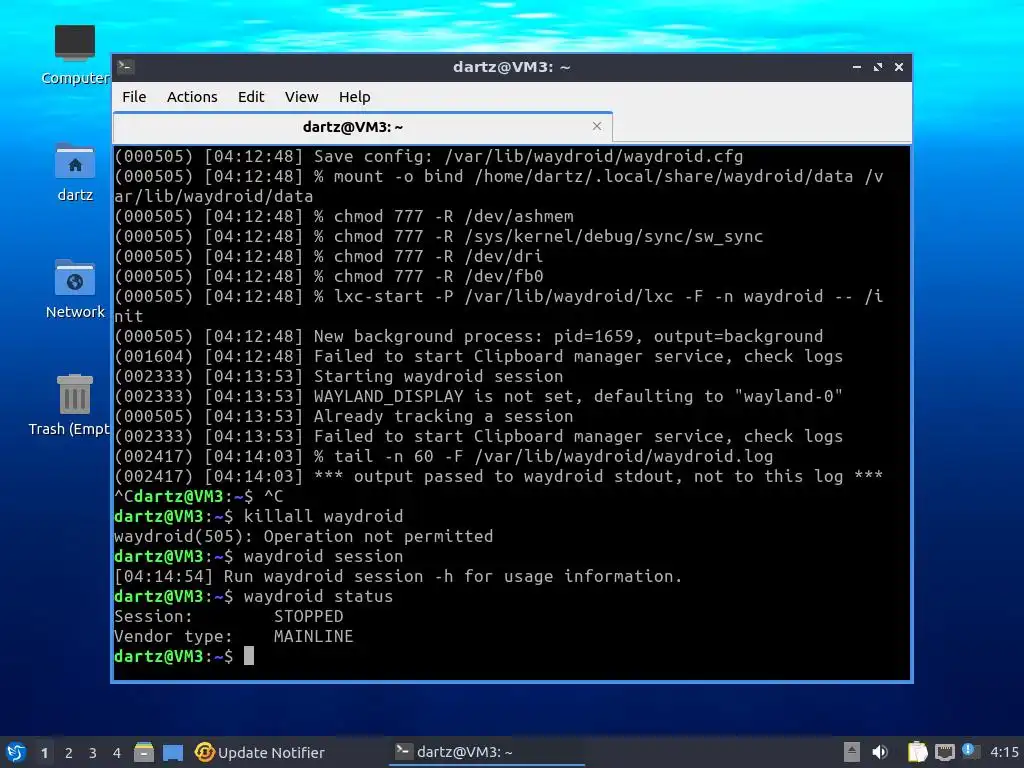The image size is (1024, 768).
Task: Close the terminal window
Action: [x=899, y=67]
